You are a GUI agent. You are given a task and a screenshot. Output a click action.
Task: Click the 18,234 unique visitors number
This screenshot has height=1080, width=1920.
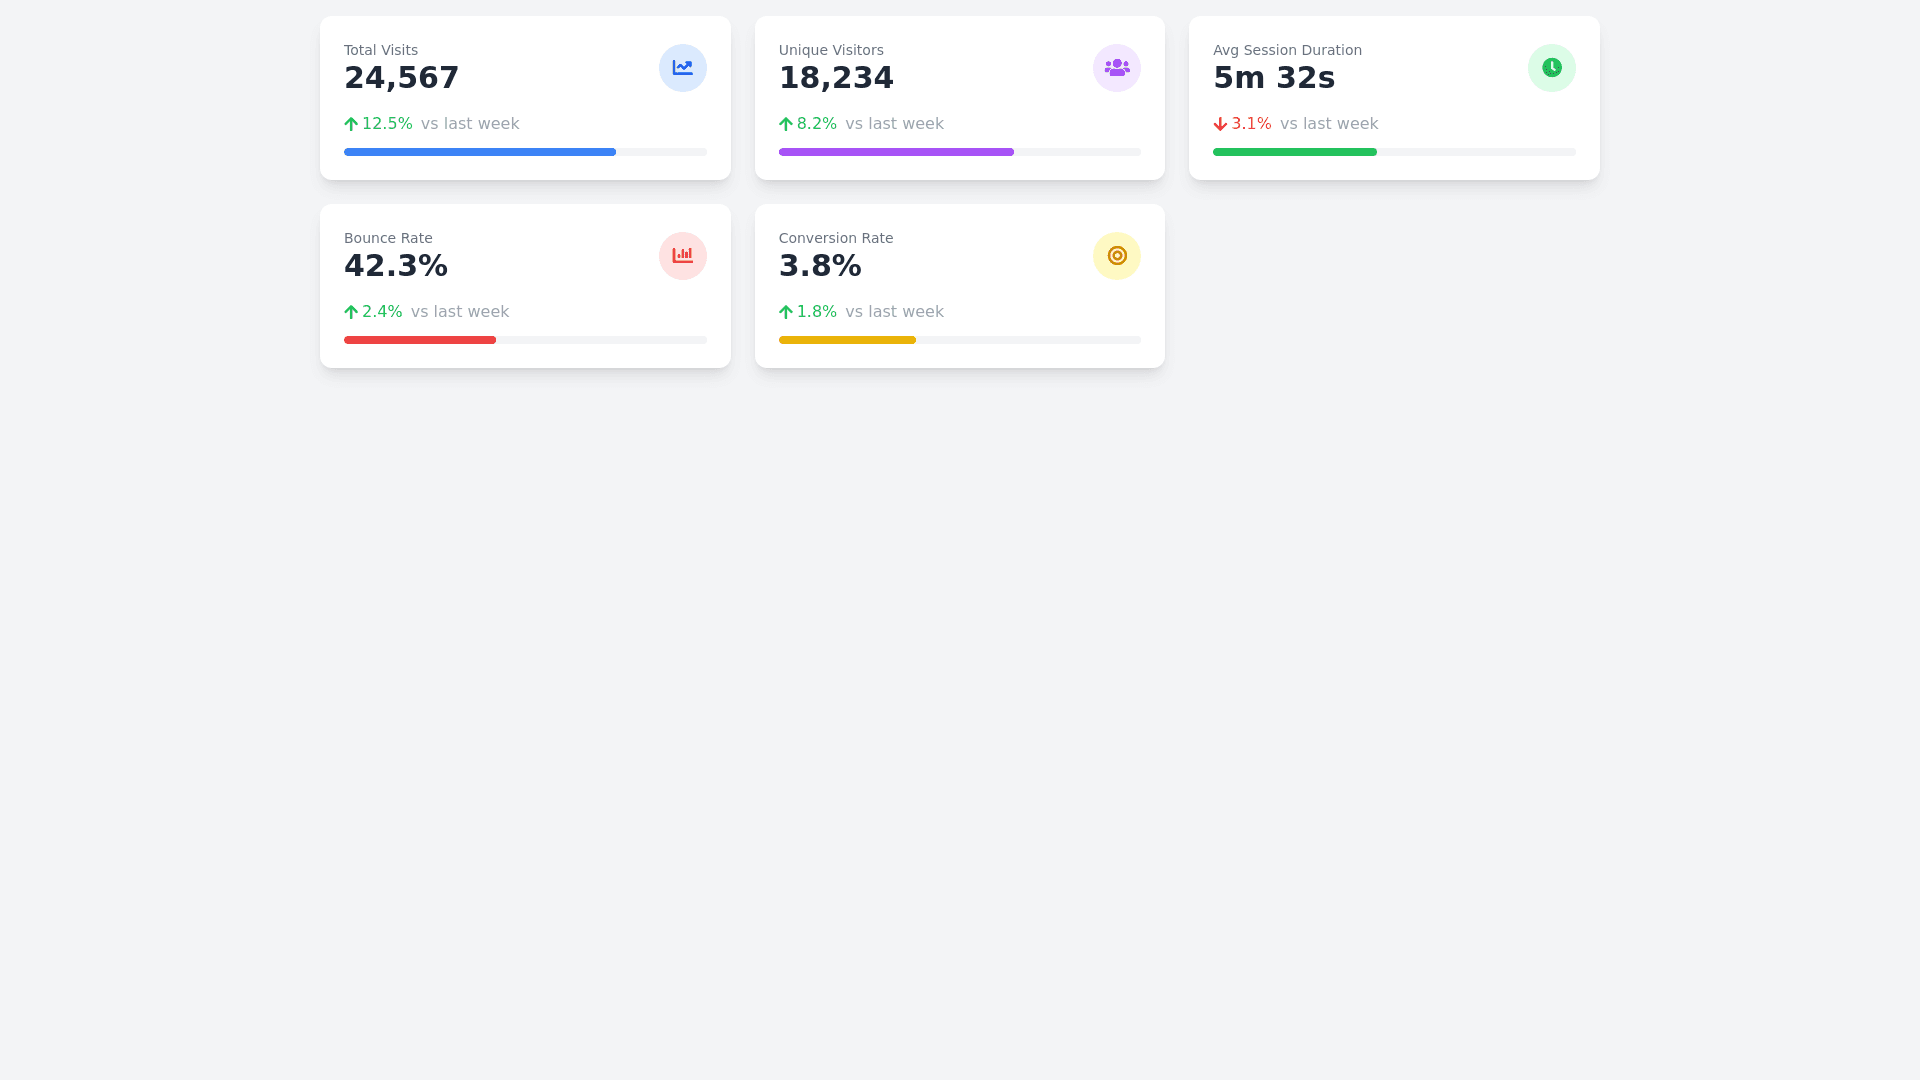point(836,78)
